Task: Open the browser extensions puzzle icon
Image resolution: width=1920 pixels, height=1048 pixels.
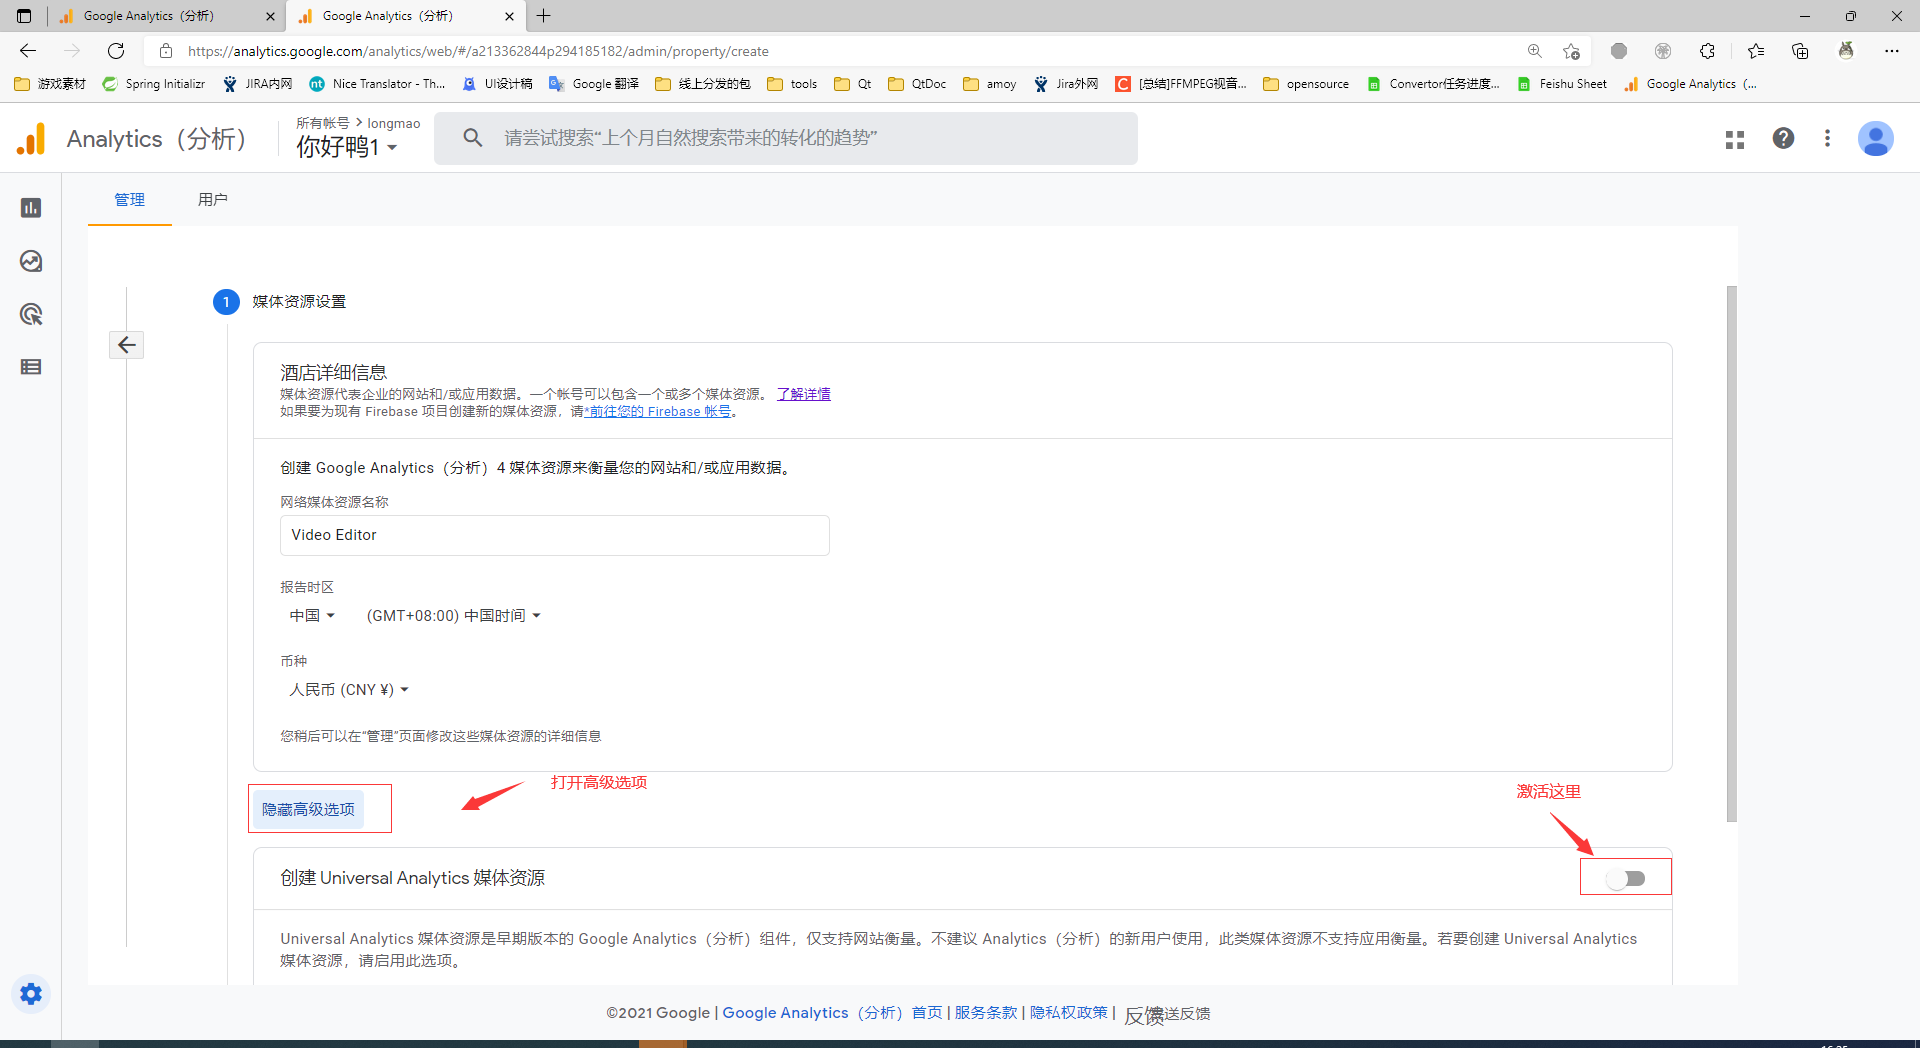Action: click(1707, 51)
